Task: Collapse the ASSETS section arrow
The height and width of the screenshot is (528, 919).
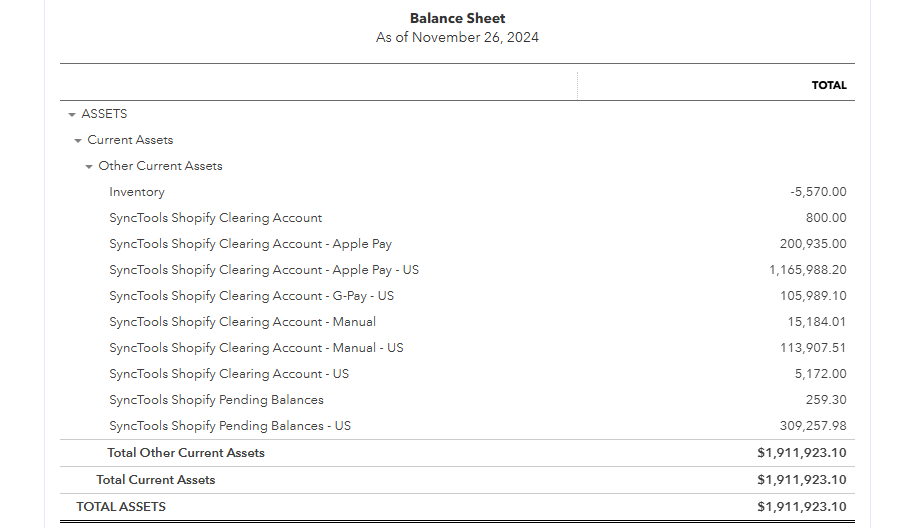Action: [x=72, y=115]
